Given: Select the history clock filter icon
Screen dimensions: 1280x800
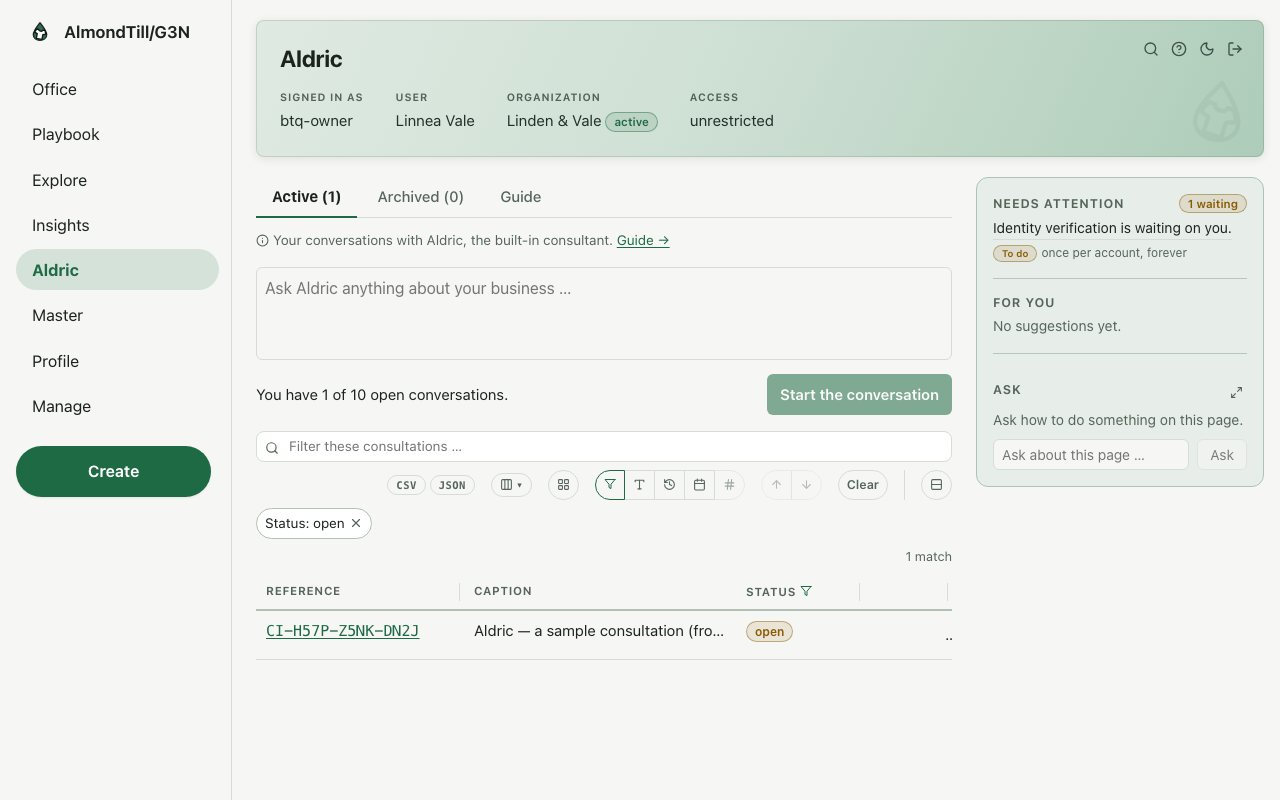Looking at the screenshot, I should tap(670, 485).
